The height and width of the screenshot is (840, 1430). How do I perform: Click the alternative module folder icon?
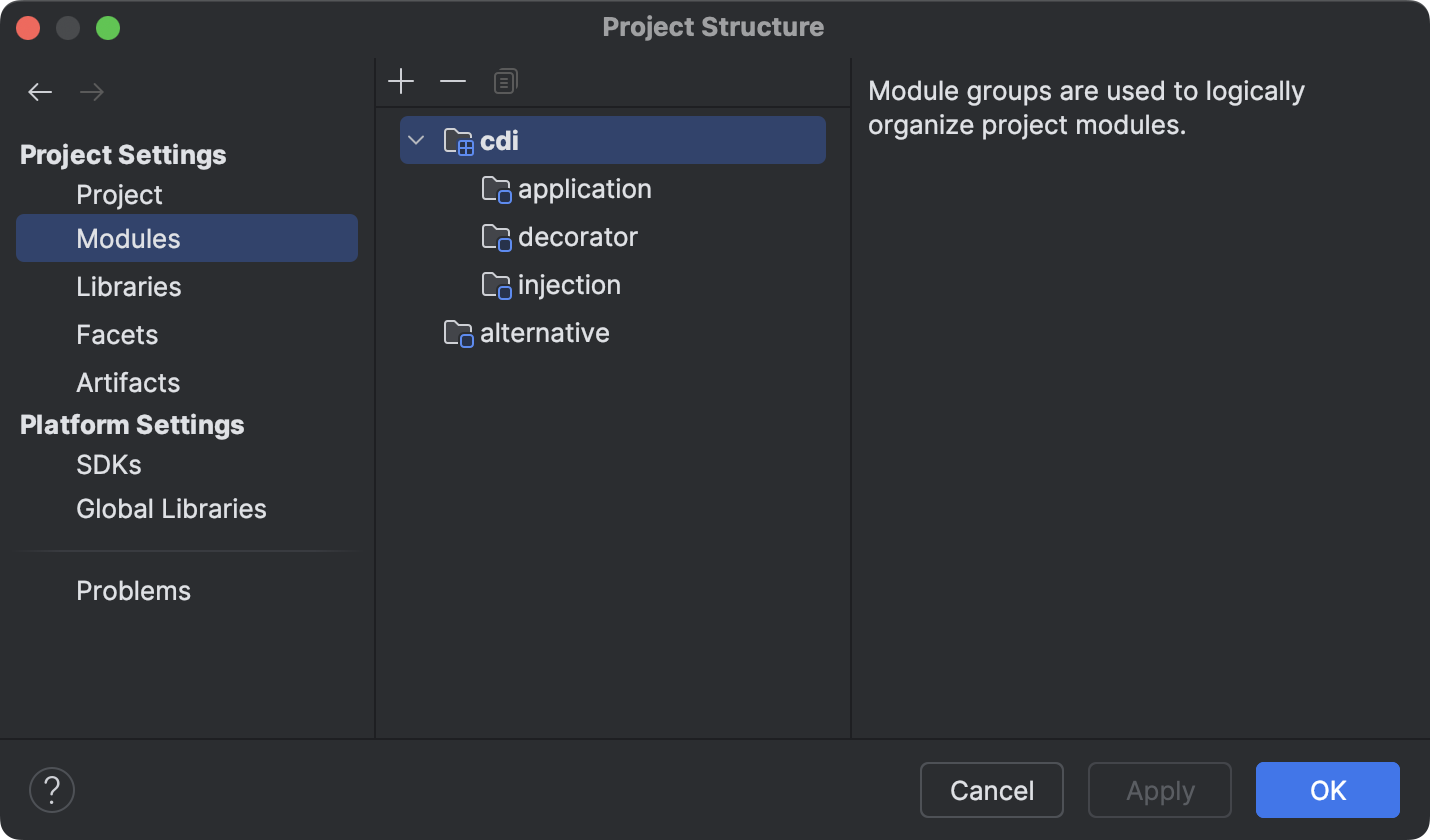(x=458, y=333)
